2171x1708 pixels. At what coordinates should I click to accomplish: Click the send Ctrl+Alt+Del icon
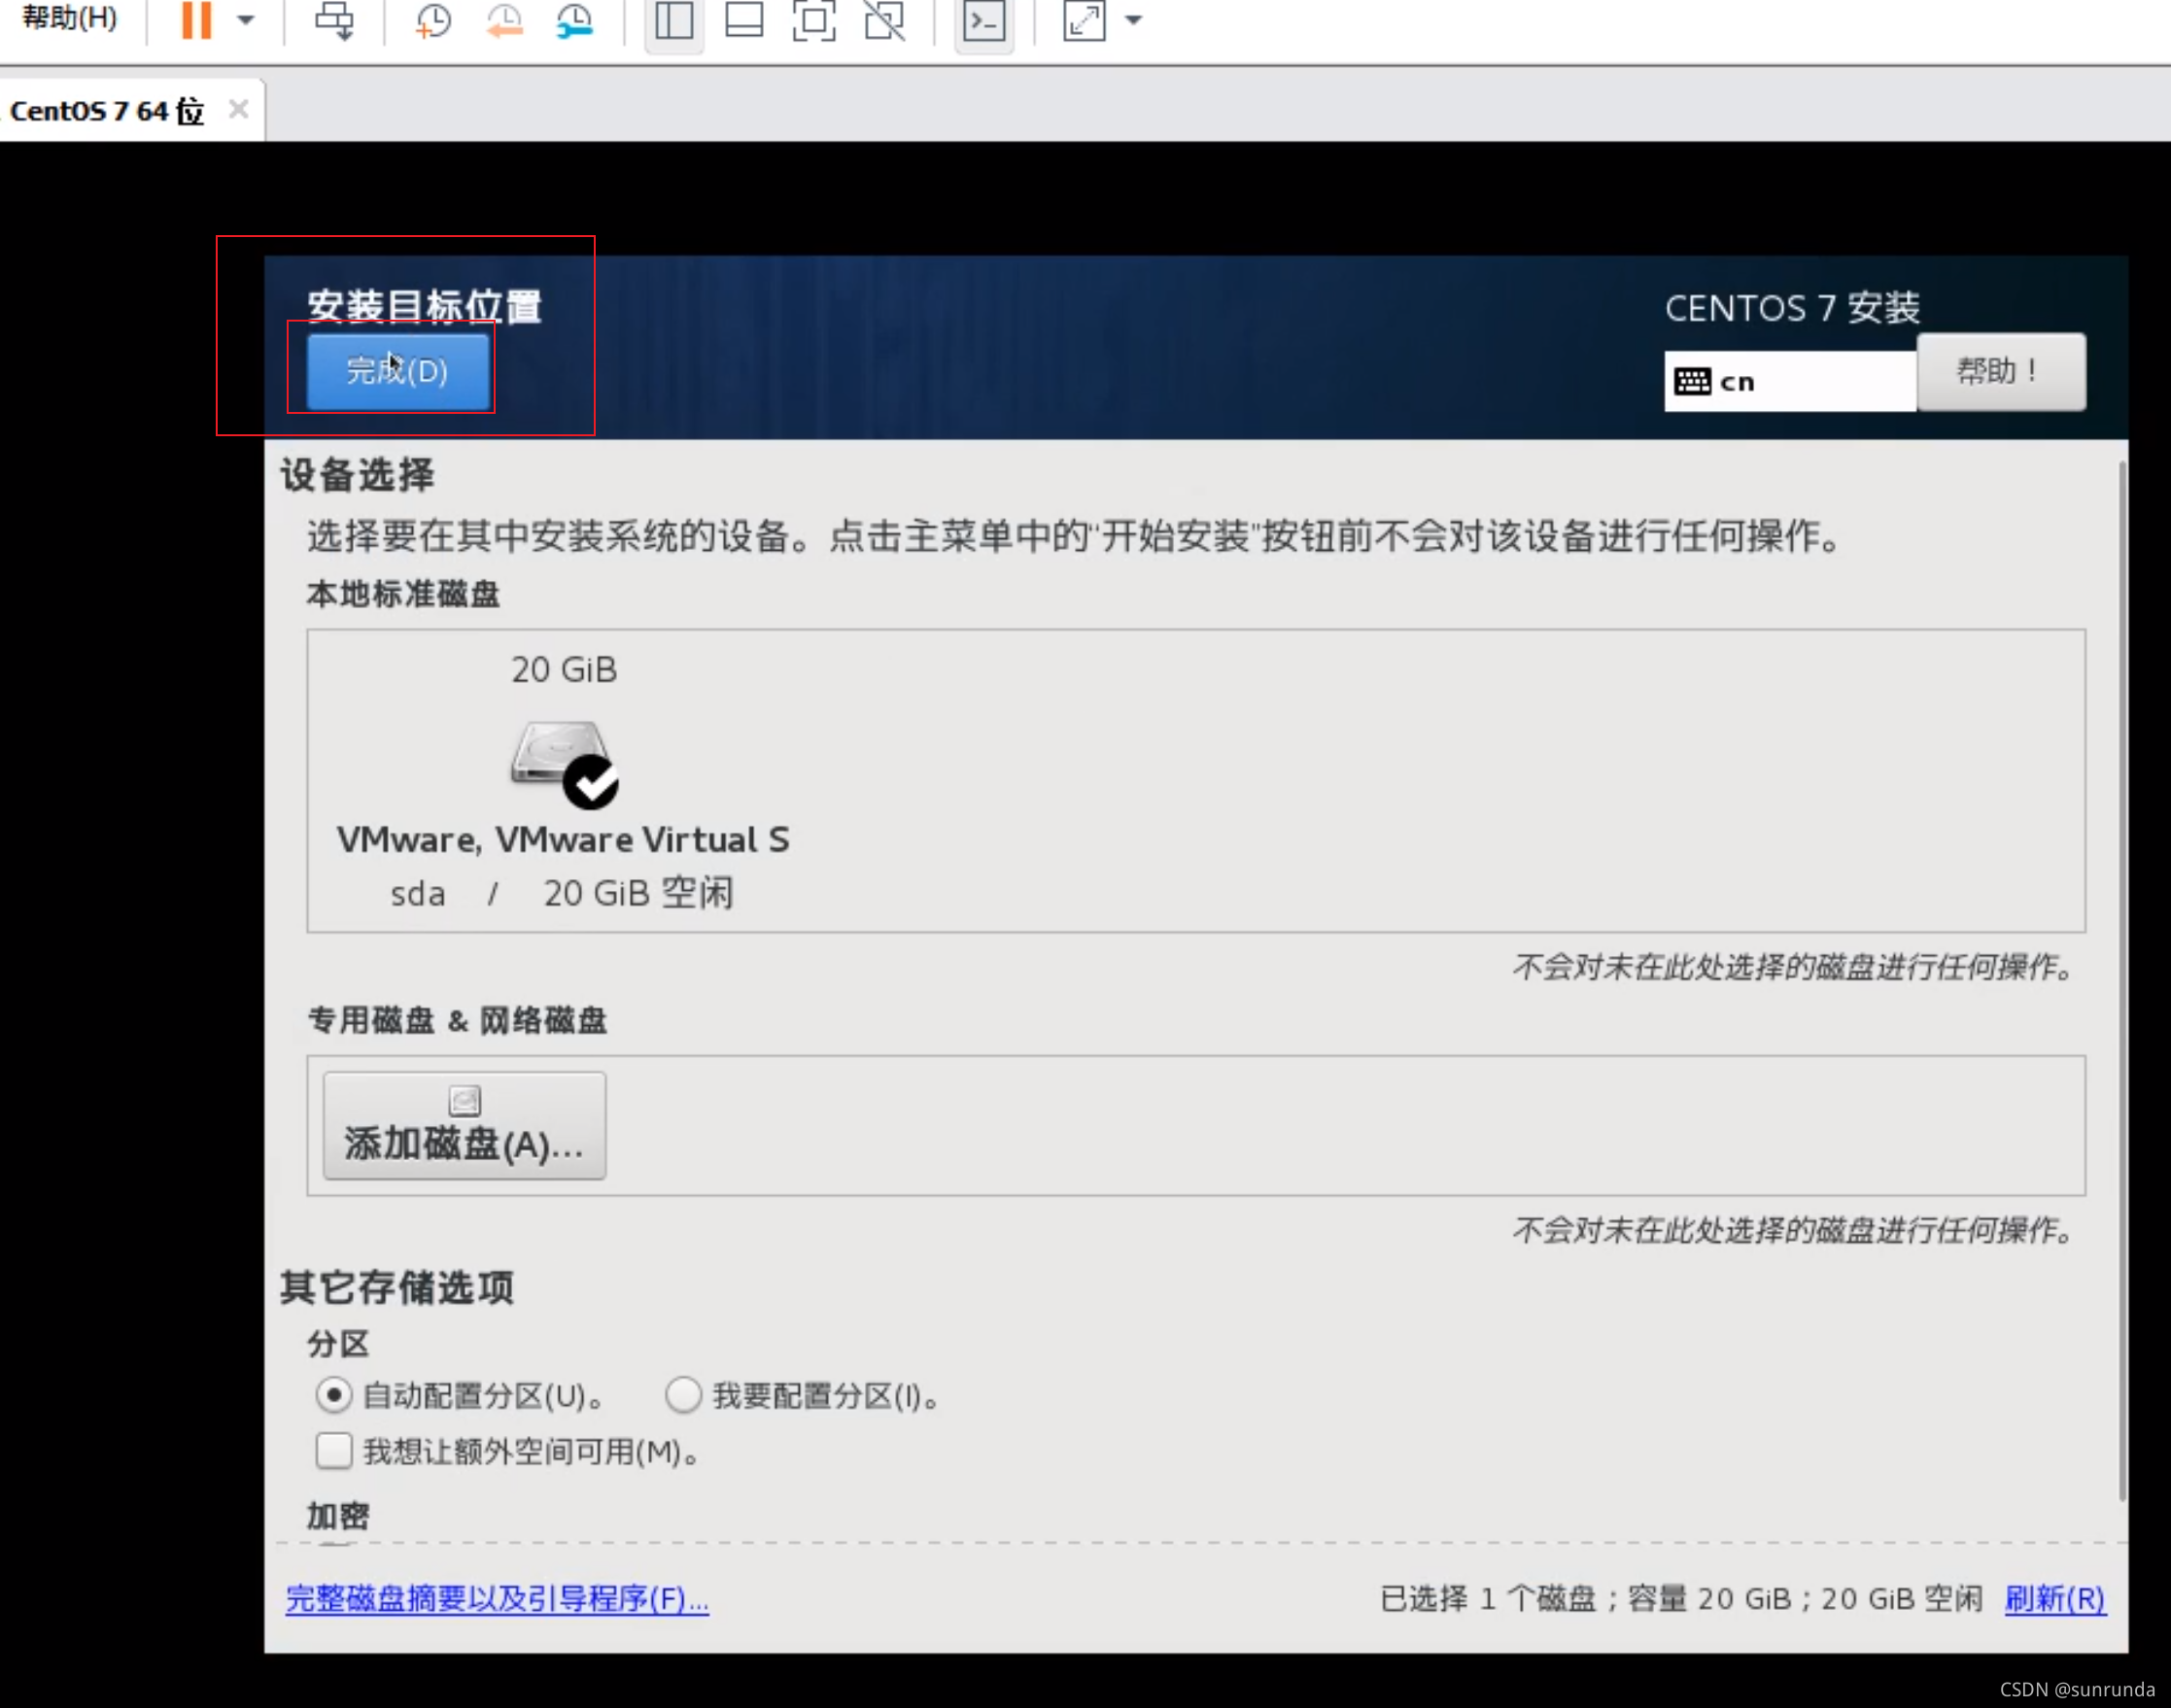tap(334, 20)
